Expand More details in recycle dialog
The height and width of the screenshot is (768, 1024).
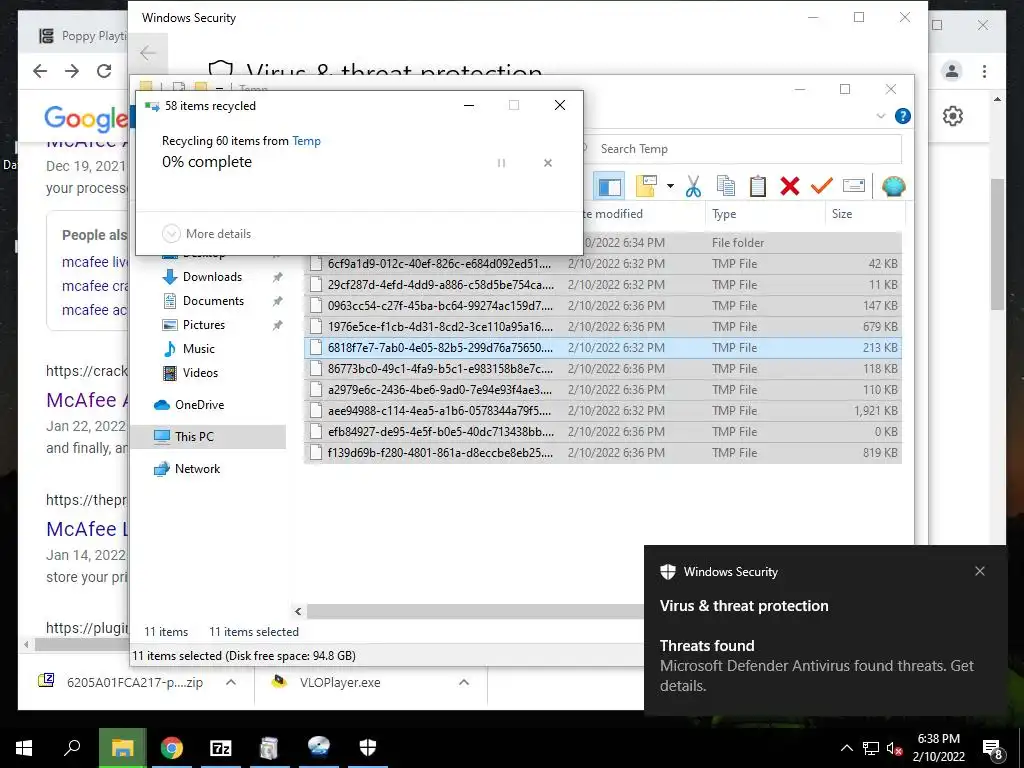point(206,234)
